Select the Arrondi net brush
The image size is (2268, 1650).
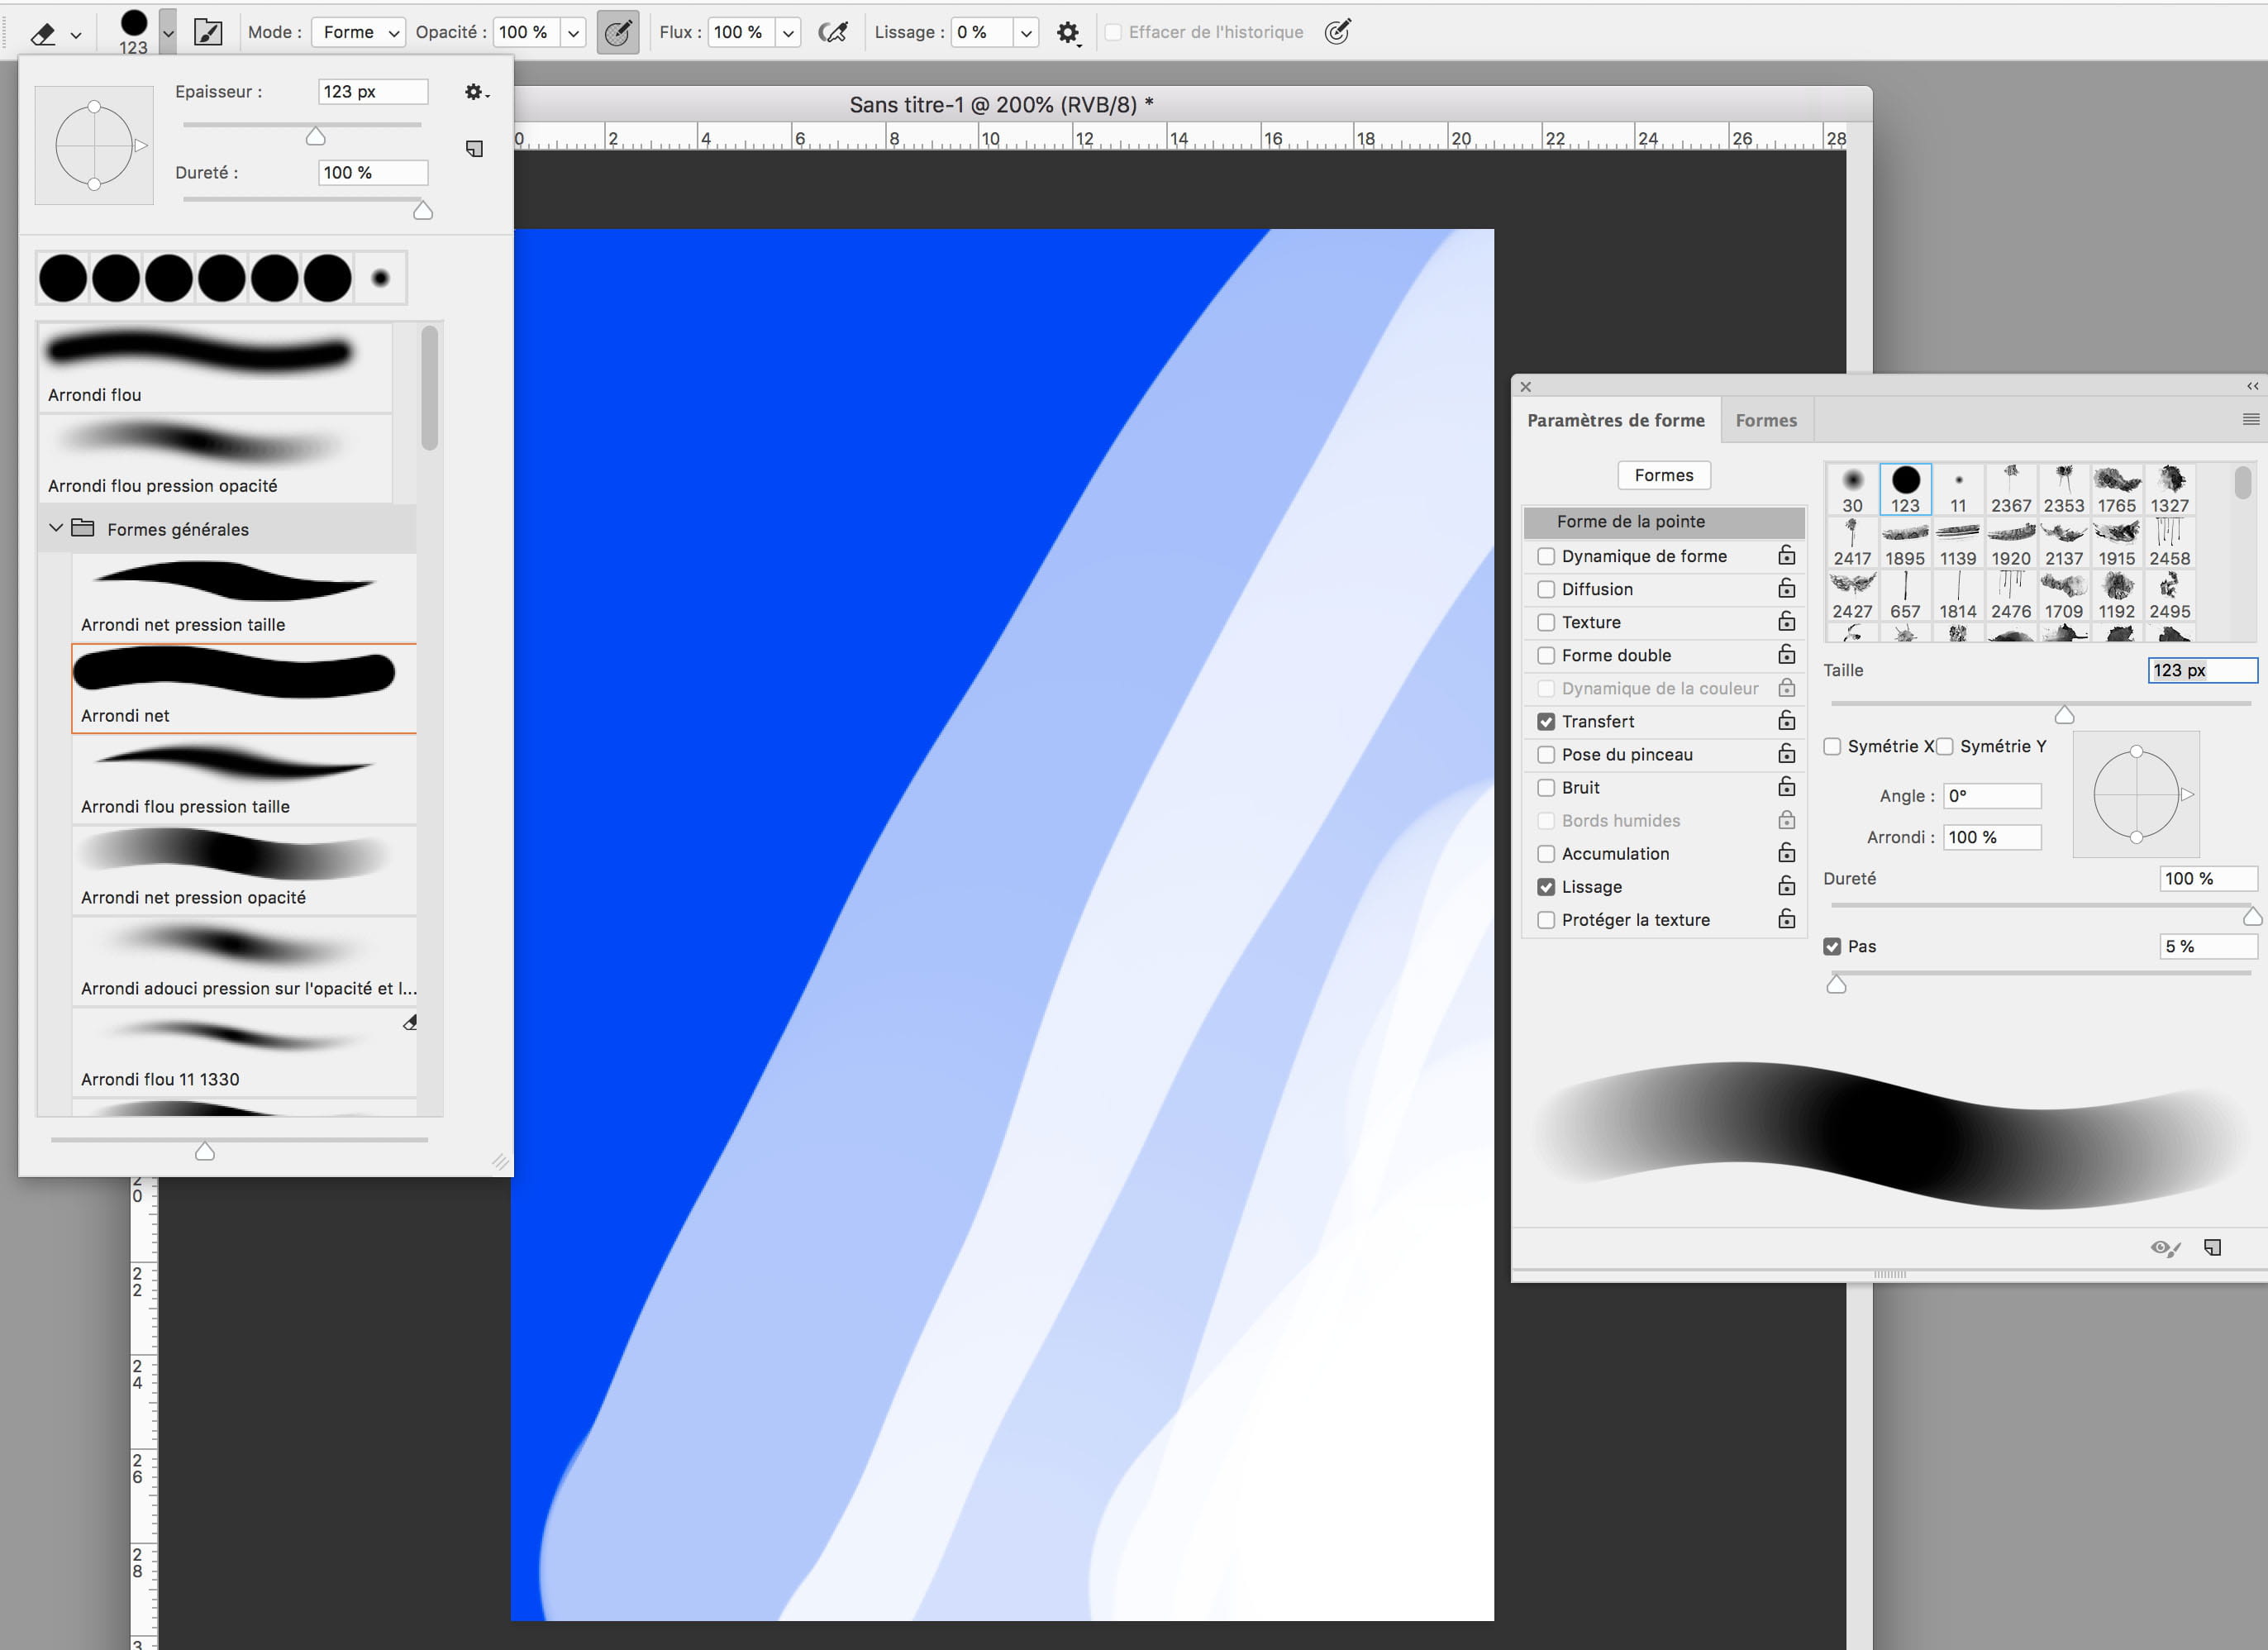[x=244, y=688]
